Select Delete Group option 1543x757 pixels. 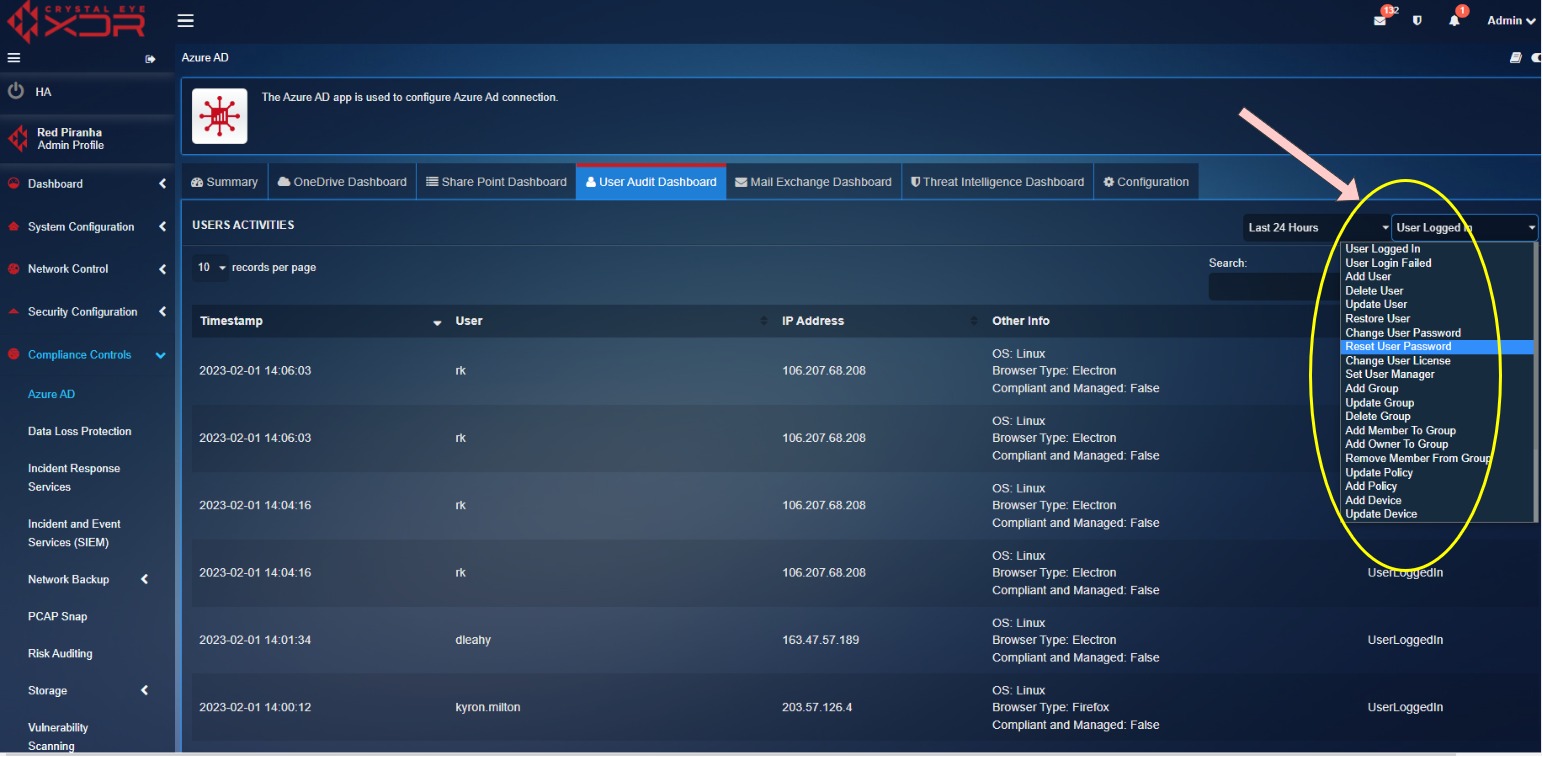1437,417
